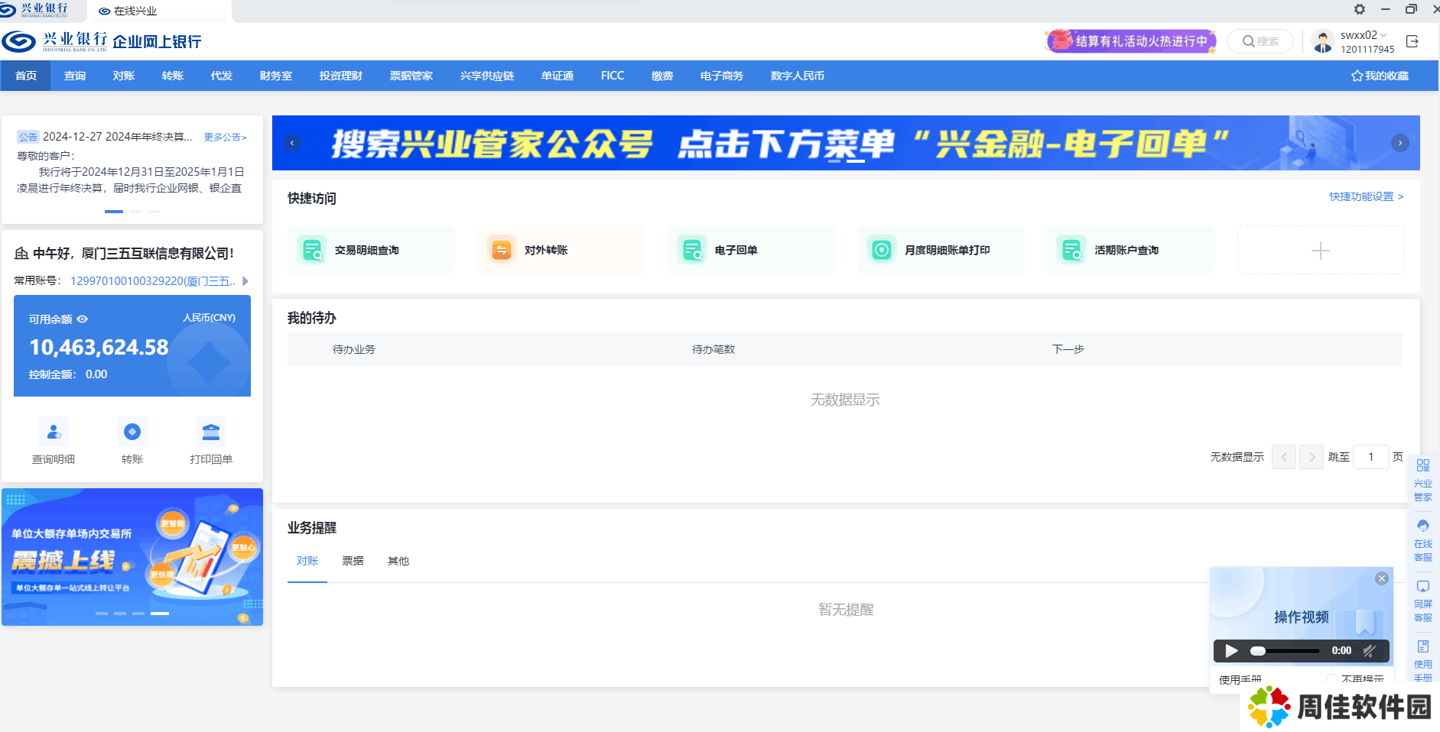Screen dimensions: 1440x732
Task: Open 我的收藏 favorites
Action: 1380,76
